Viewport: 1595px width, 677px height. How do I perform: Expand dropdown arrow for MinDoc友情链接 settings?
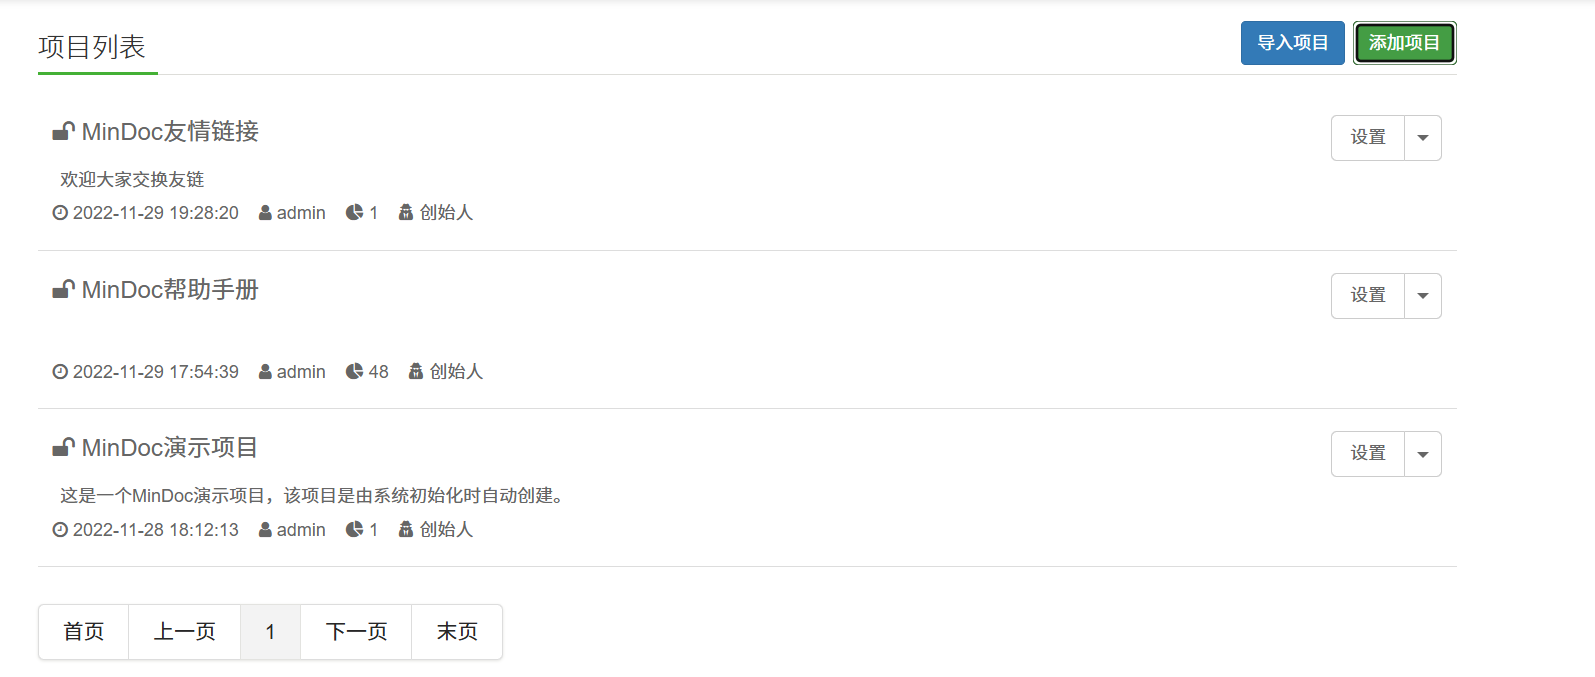point(1422,138)
